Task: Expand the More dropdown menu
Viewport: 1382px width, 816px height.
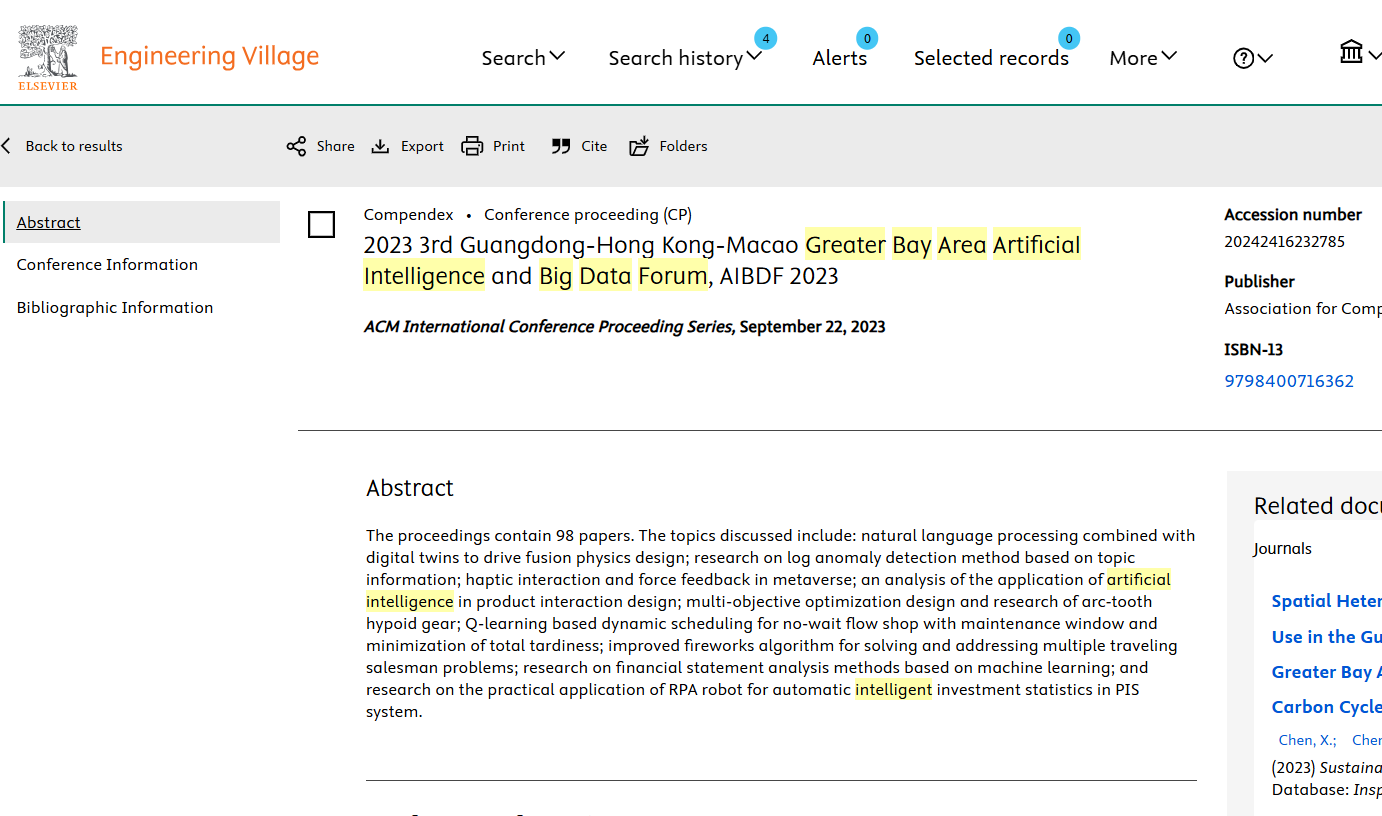Action: [1143, 58]
